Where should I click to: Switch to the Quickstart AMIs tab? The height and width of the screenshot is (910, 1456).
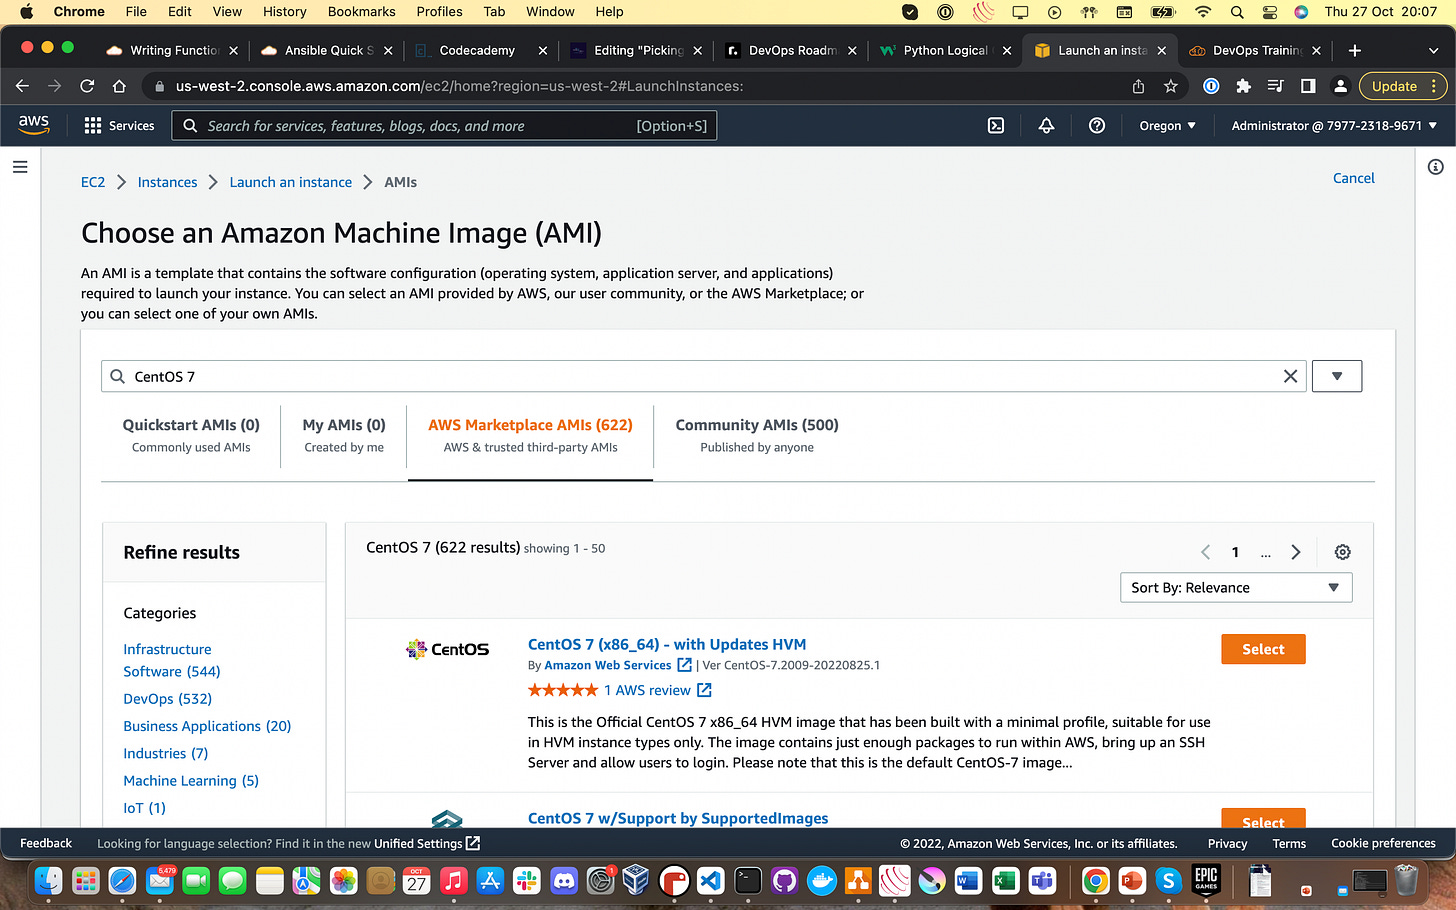pos(191,435)
